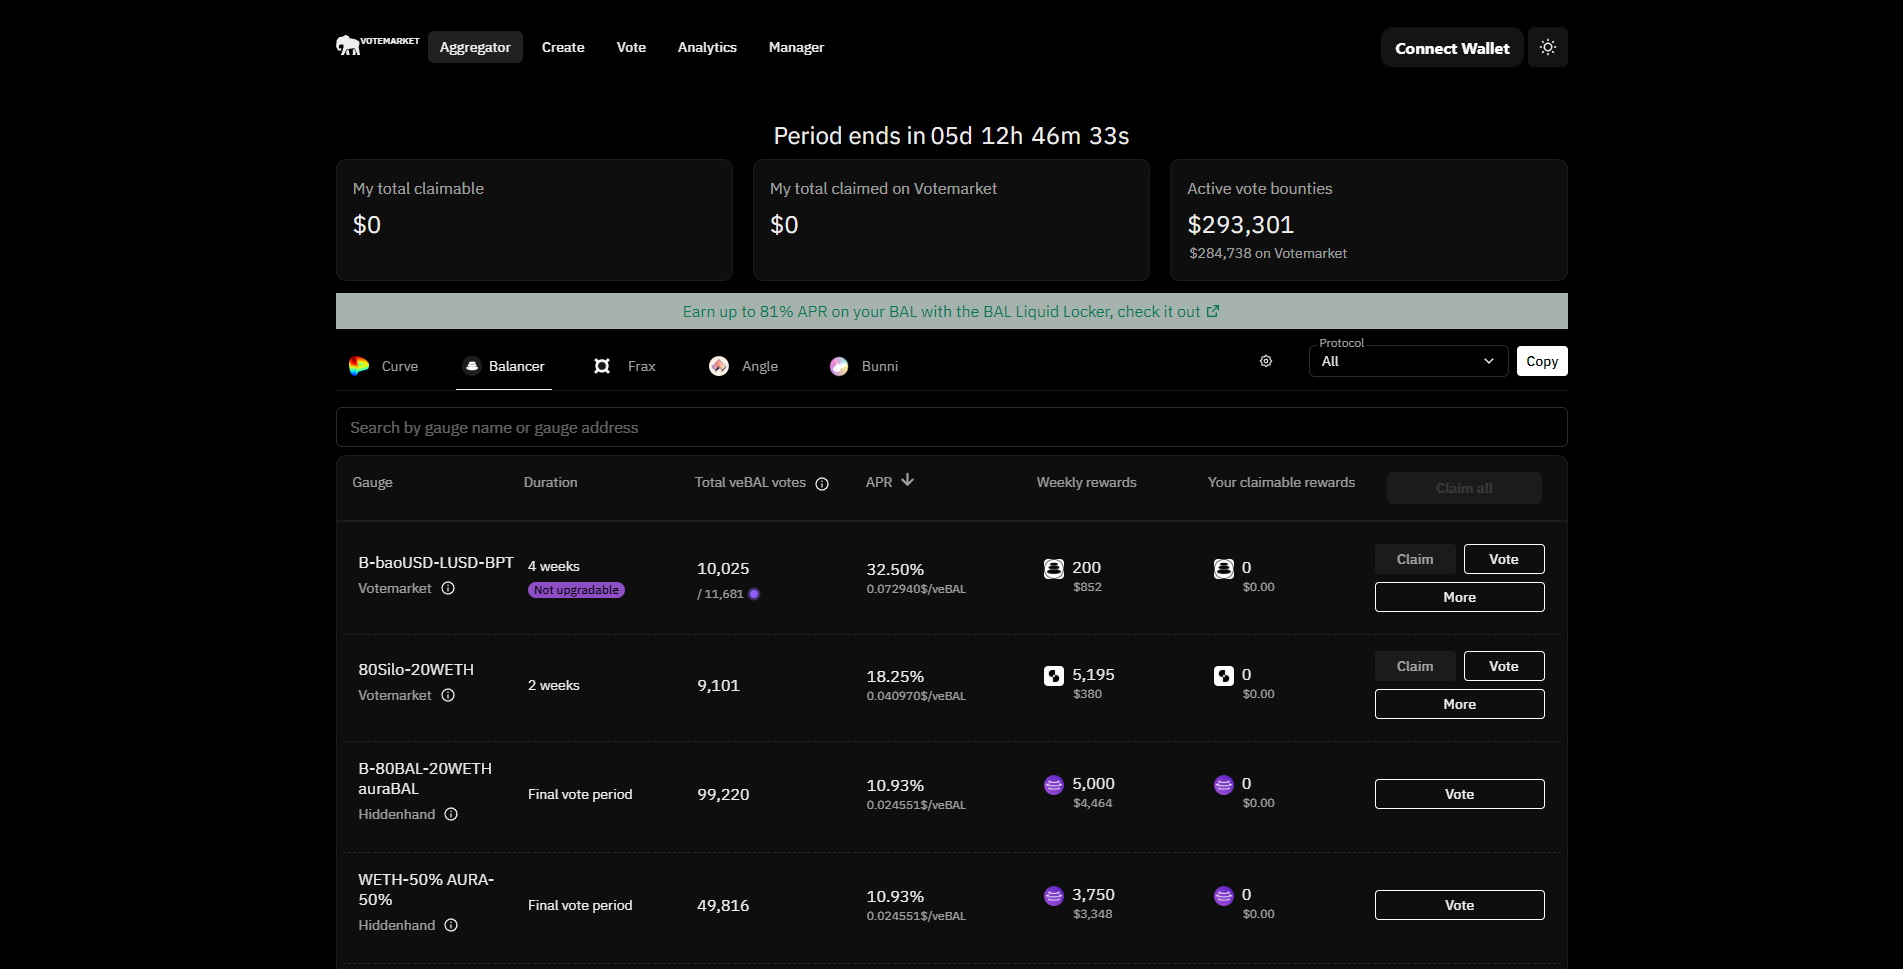The width and height of the screenshot is (1903, 969).
Task: Open the Analytics menu item
Action: tap(707, 47)
